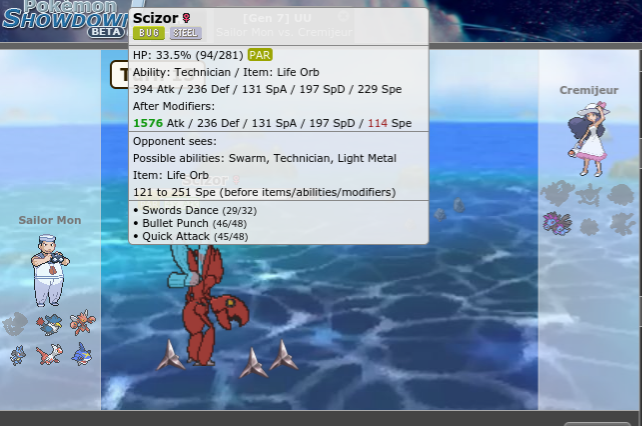Click the fainted grey Pokémon in Sailor Mon's team

pyautogui.click(x=15, y=324)
